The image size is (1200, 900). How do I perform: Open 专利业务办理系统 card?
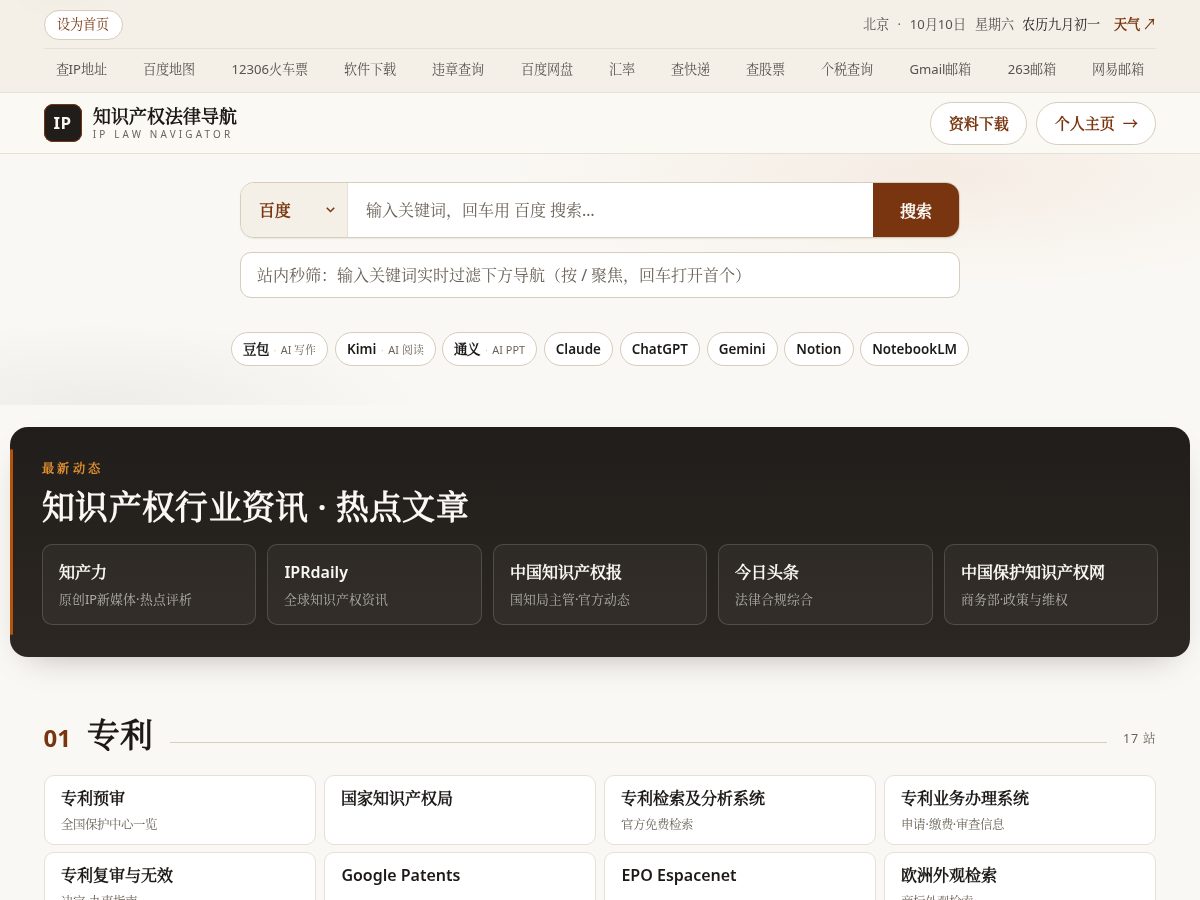pyautogui.click(x=1020, y=810)
